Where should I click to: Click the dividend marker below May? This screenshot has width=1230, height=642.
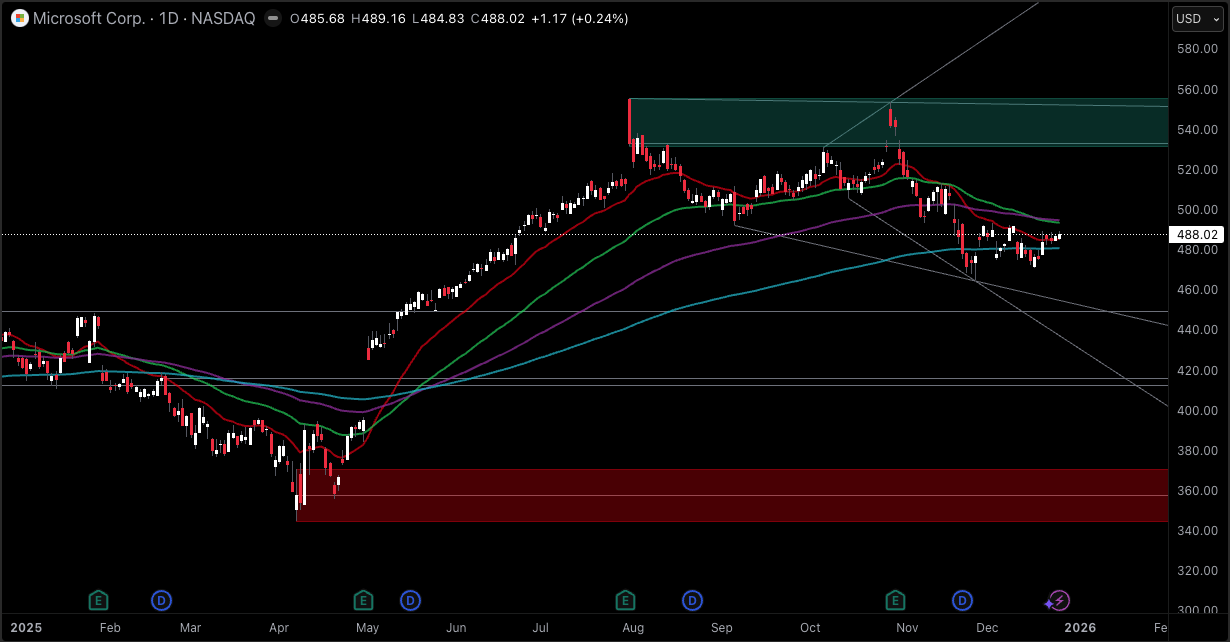click(411, 600)
